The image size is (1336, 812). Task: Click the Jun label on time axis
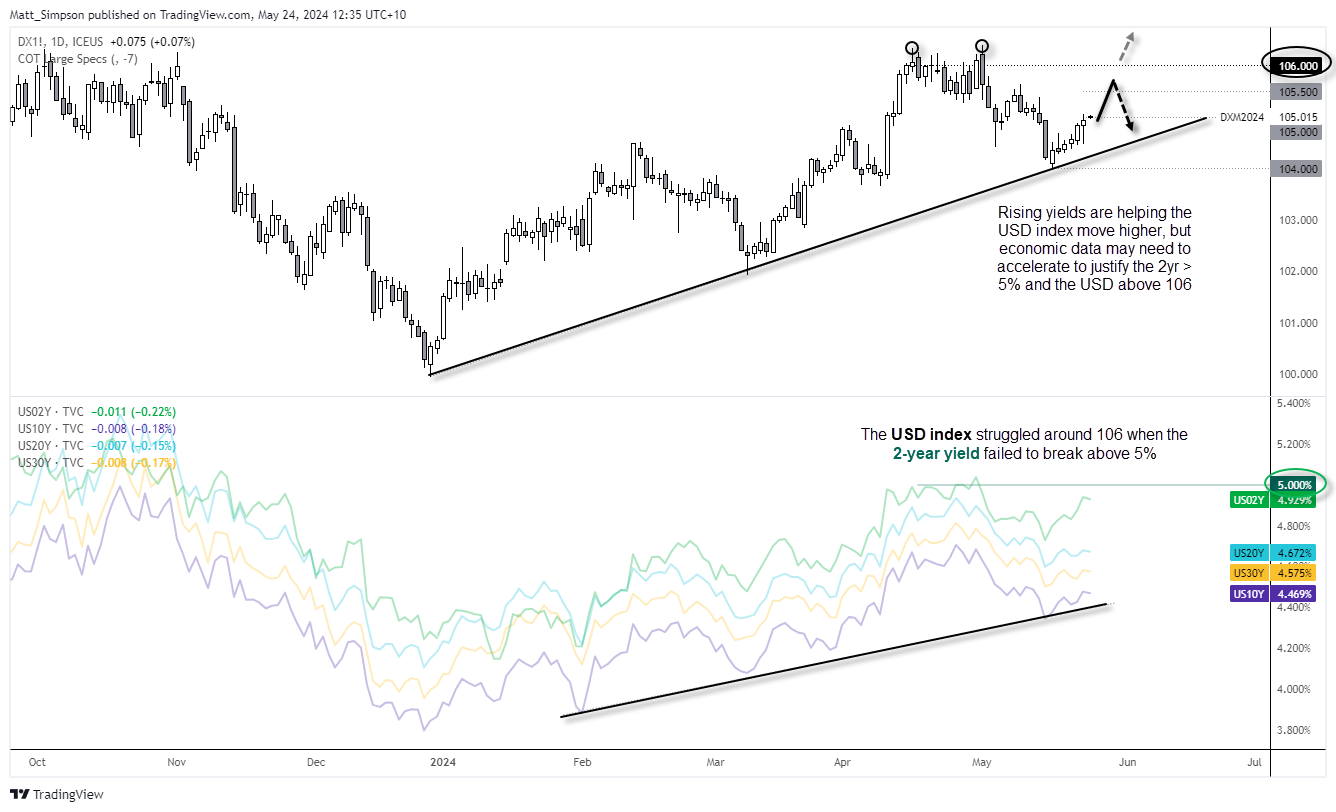(1127, 762)
